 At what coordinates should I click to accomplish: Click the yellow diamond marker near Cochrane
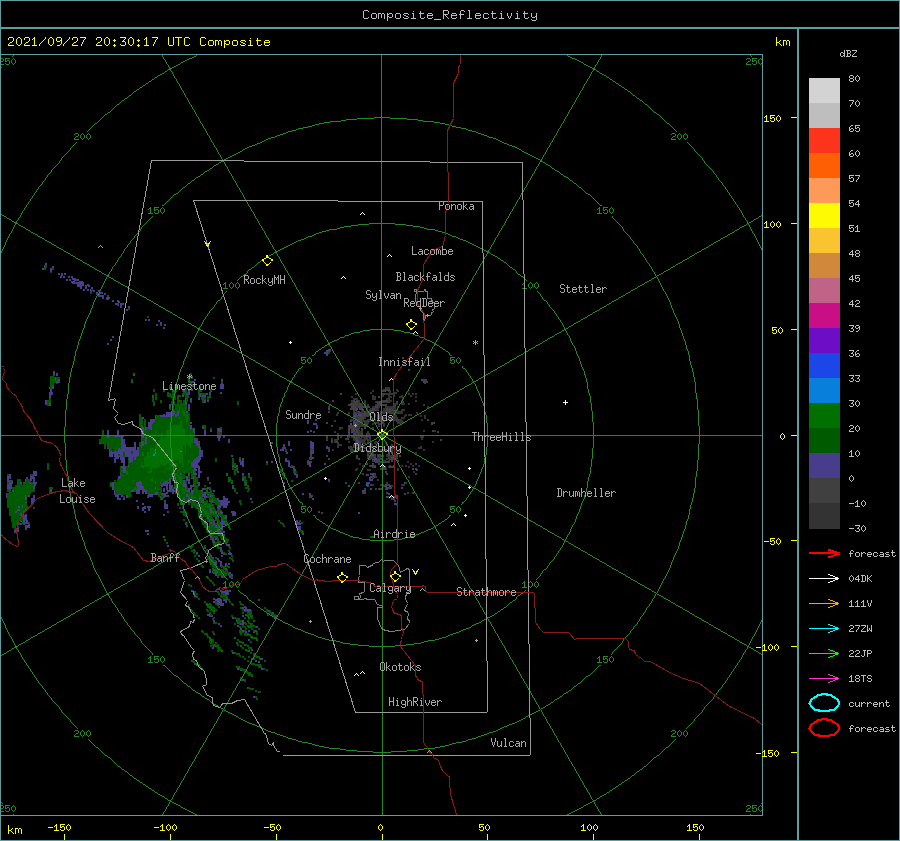(343, 577)
